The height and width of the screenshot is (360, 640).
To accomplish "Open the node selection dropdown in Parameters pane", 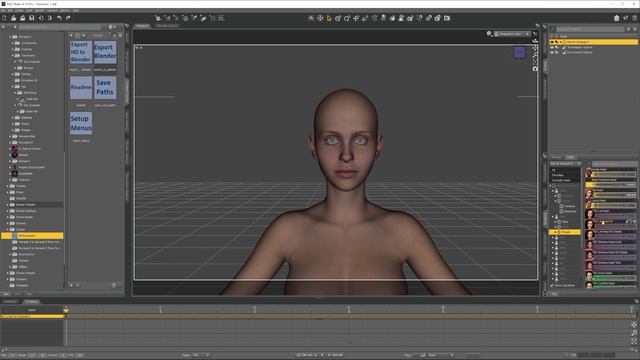I will click(x=565, y=164).
